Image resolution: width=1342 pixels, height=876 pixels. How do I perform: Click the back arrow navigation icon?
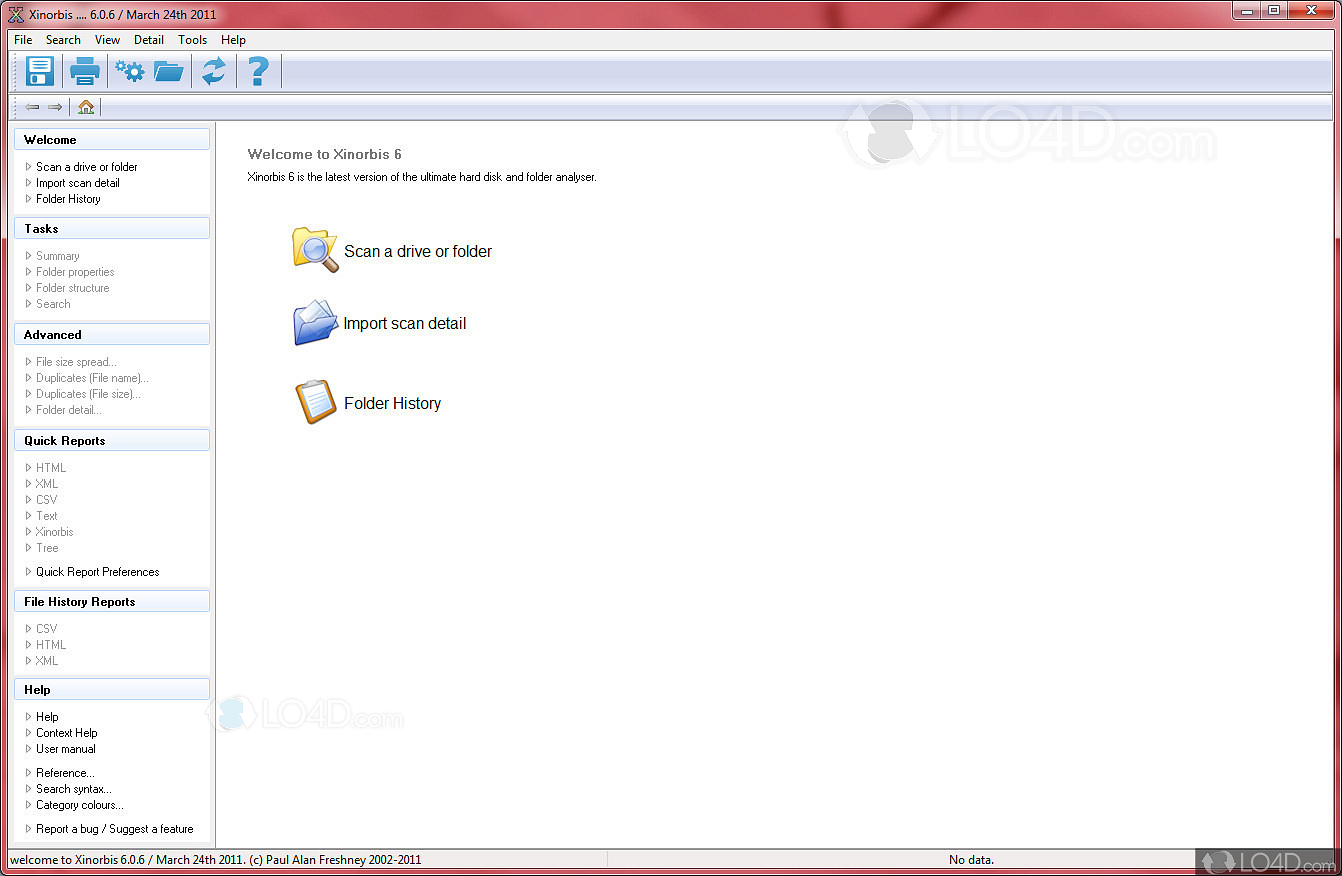pyautogui.click(x=33, y=107)
